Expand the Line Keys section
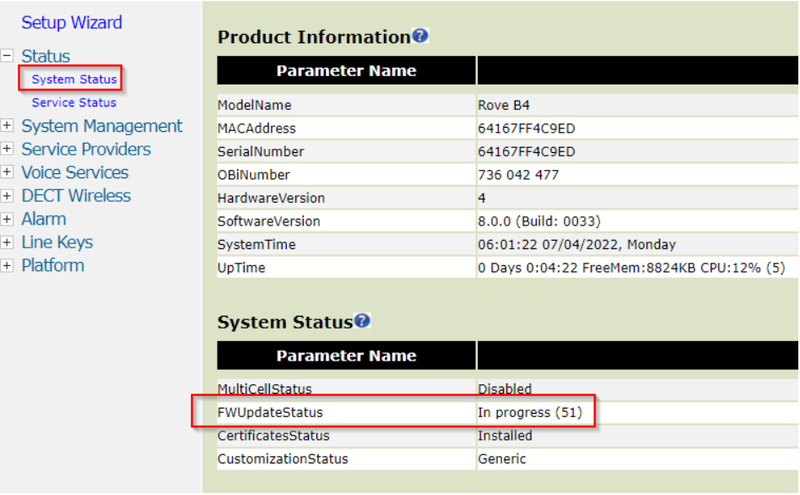The width and height of the screenshot is (800, 495). [7, 242]
